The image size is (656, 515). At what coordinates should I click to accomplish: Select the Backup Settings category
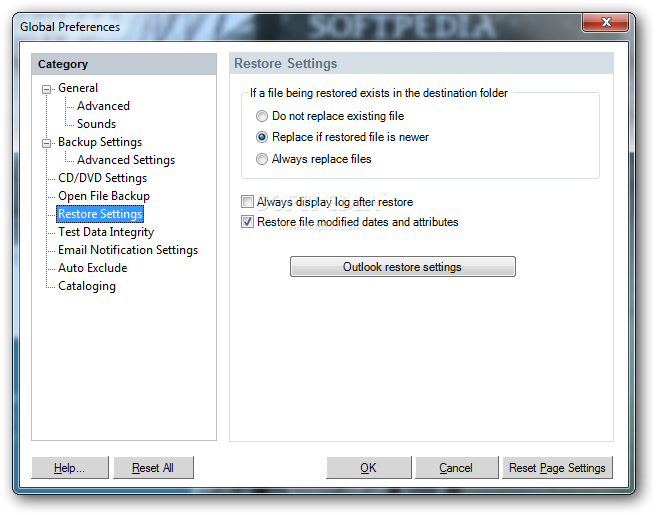click(100, 142)
